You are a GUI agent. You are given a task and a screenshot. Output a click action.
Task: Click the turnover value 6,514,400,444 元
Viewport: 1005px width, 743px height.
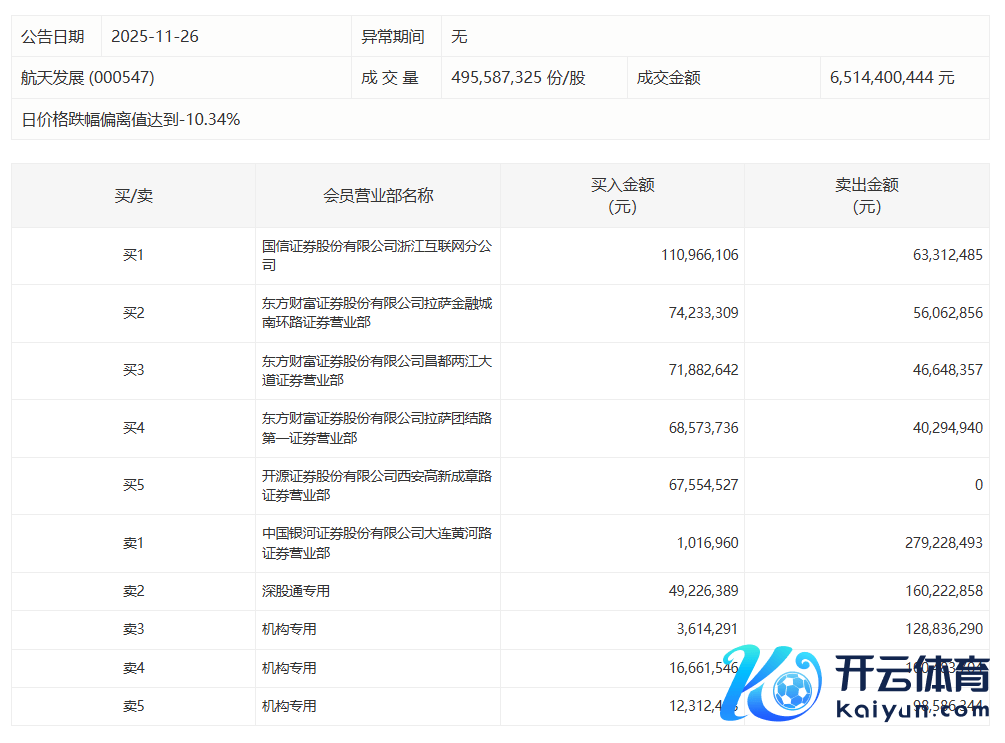tap(892, 78)
